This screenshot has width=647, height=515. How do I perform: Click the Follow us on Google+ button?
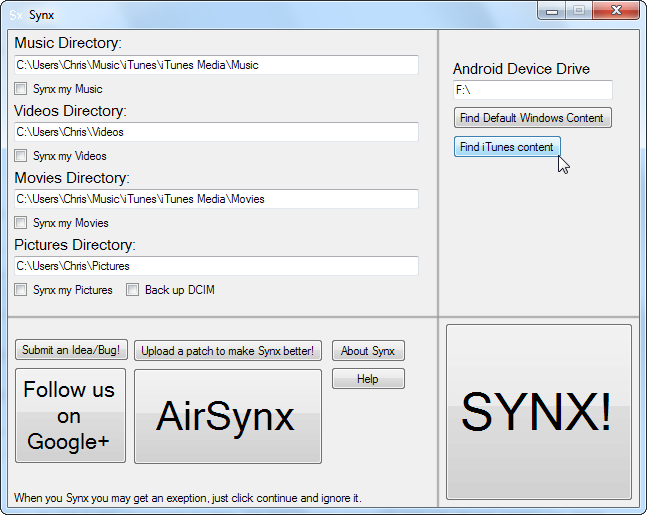71,416
